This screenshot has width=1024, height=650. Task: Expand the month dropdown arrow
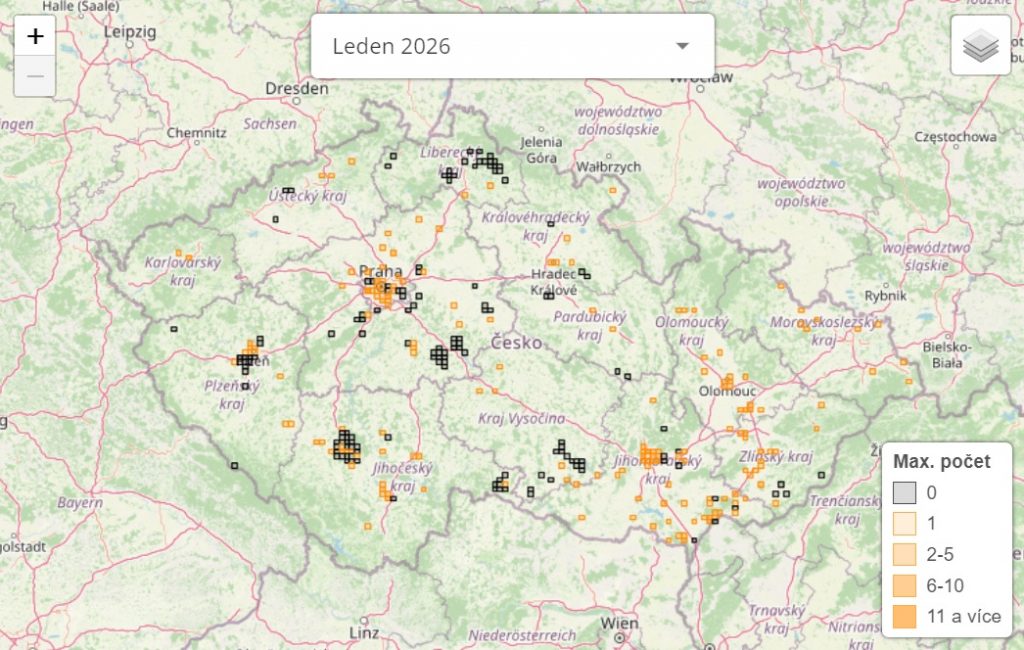pyautogui.click(x=682, y=46)
